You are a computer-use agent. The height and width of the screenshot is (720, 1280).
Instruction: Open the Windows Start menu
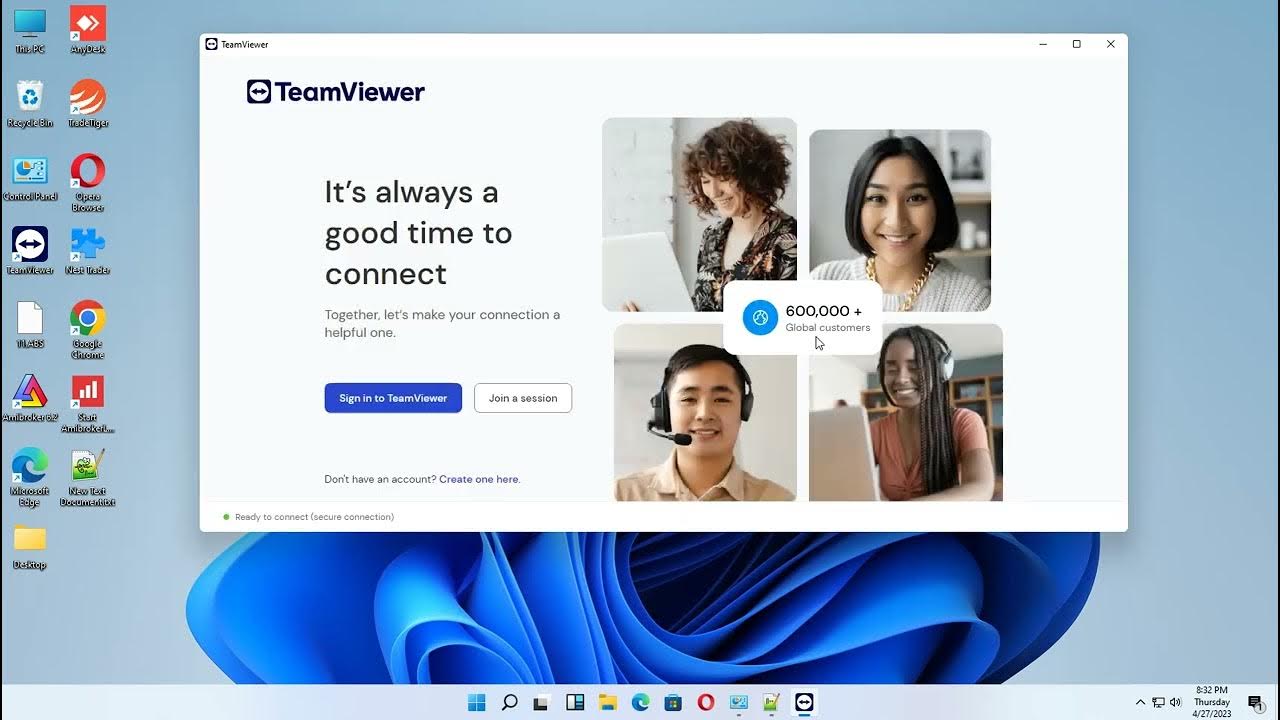point(477,702)
